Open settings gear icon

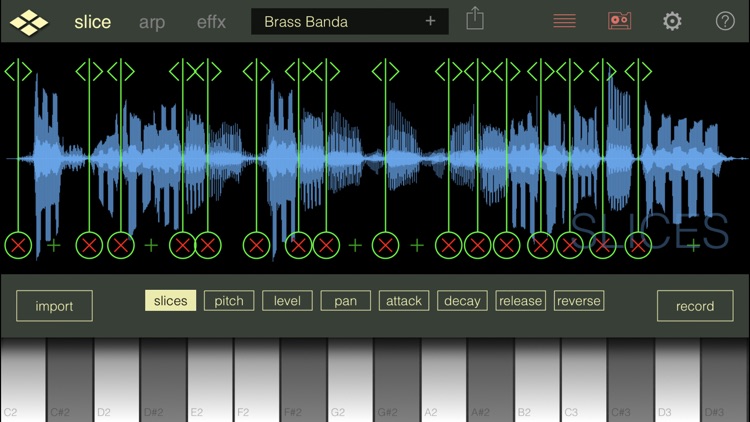click(x=672, y=21)
